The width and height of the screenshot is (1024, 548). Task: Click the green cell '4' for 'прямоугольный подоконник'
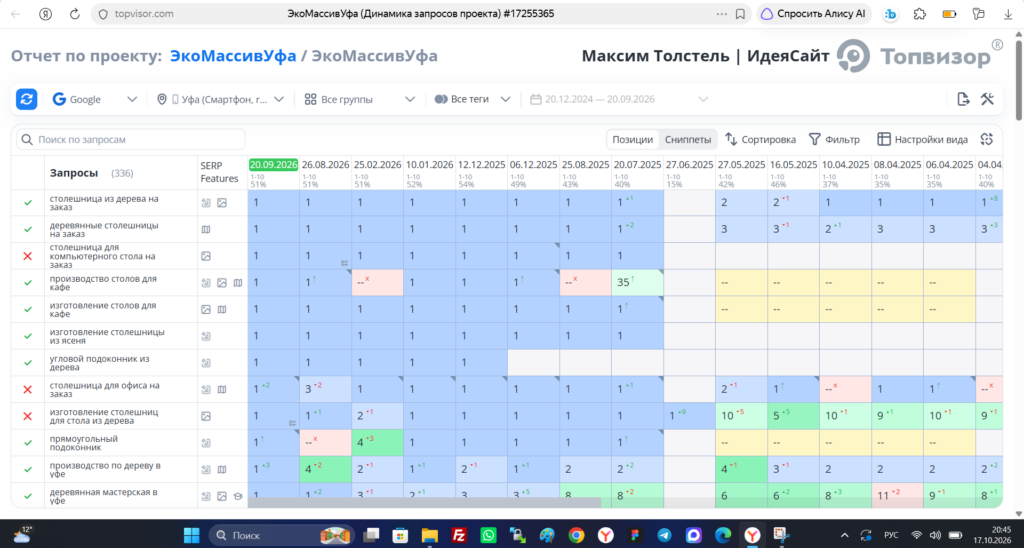click(x=377, y=442)
